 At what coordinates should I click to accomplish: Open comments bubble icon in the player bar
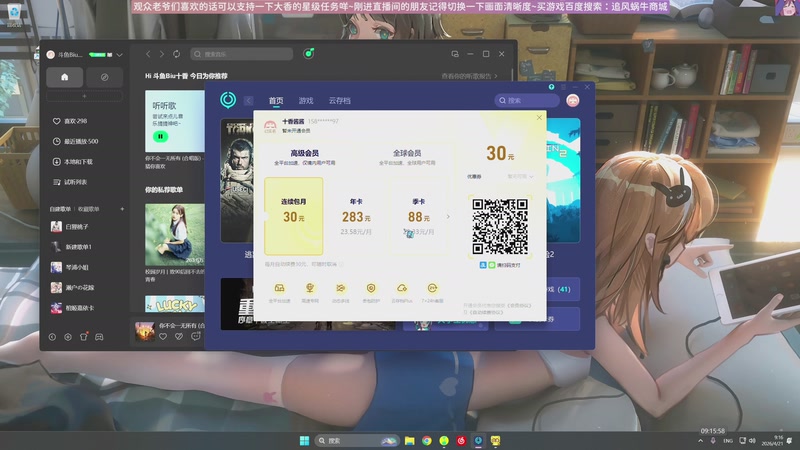click(x=195, y=336)
